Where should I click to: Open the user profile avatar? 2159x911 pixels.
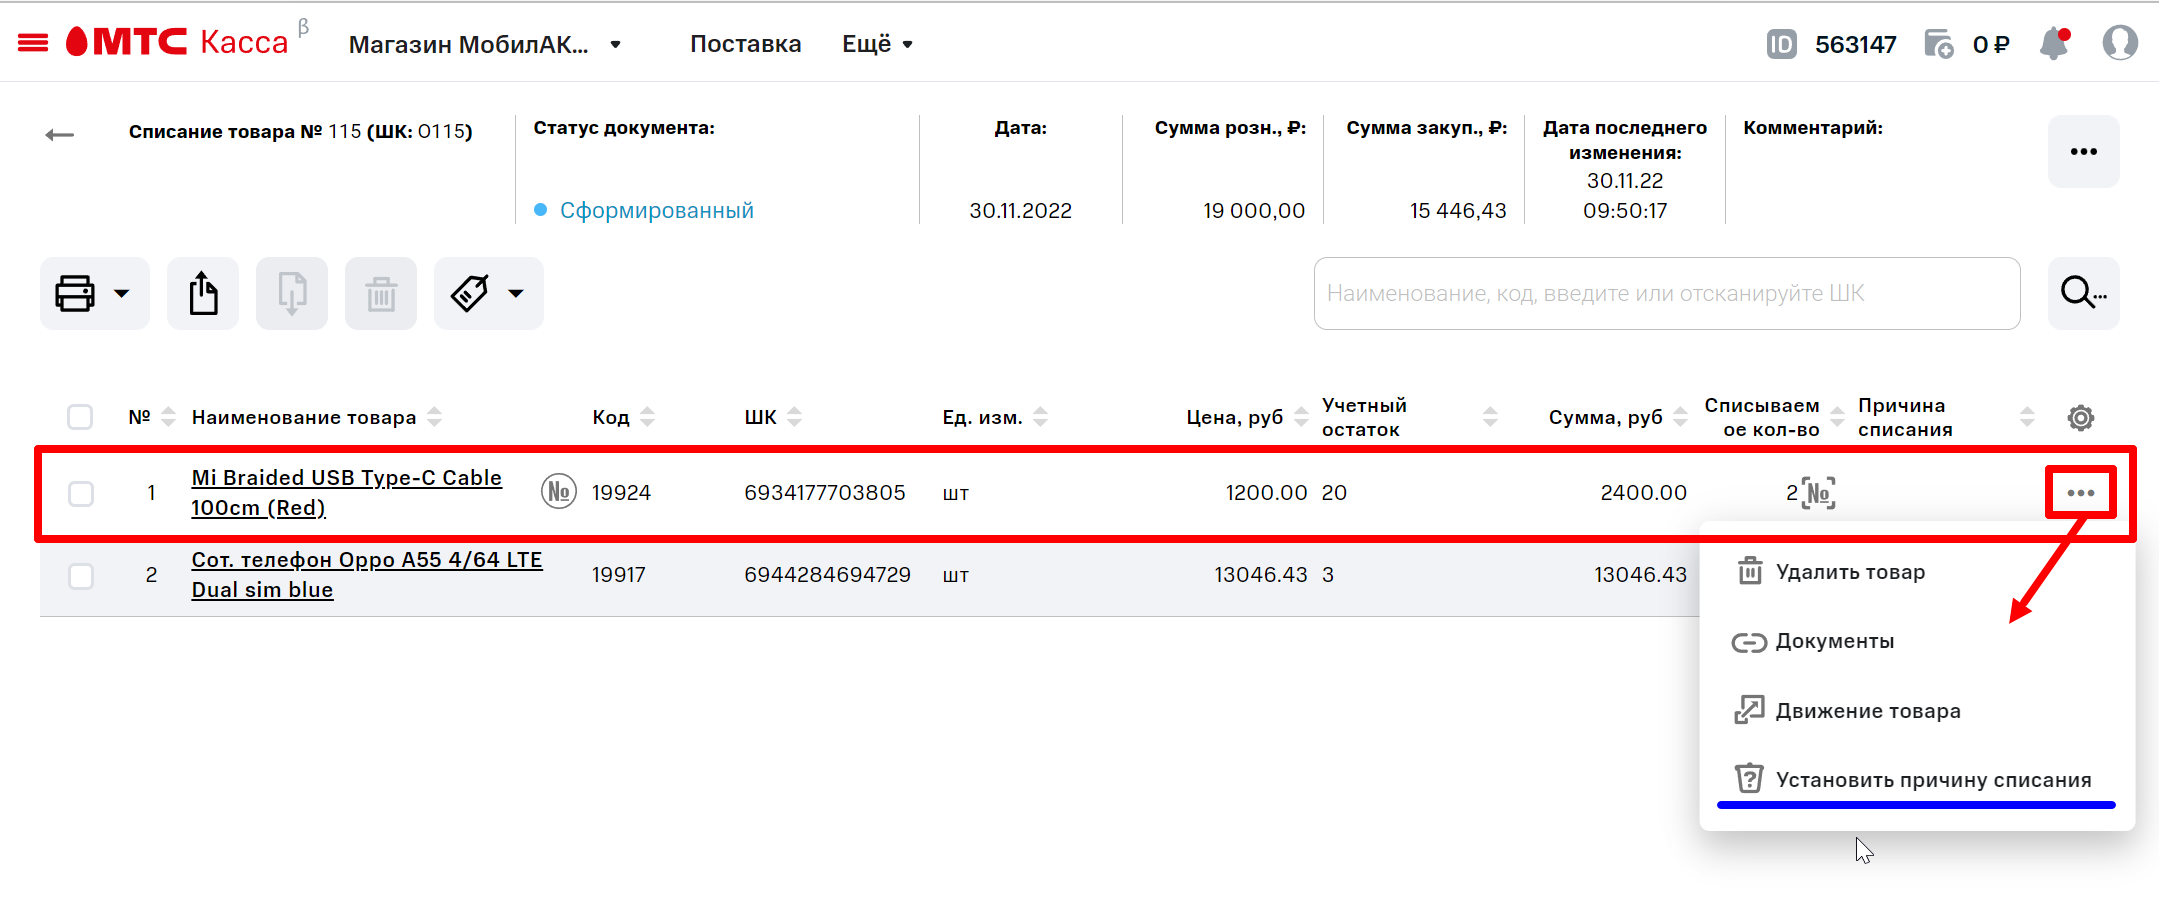(x=2120, y=43)
